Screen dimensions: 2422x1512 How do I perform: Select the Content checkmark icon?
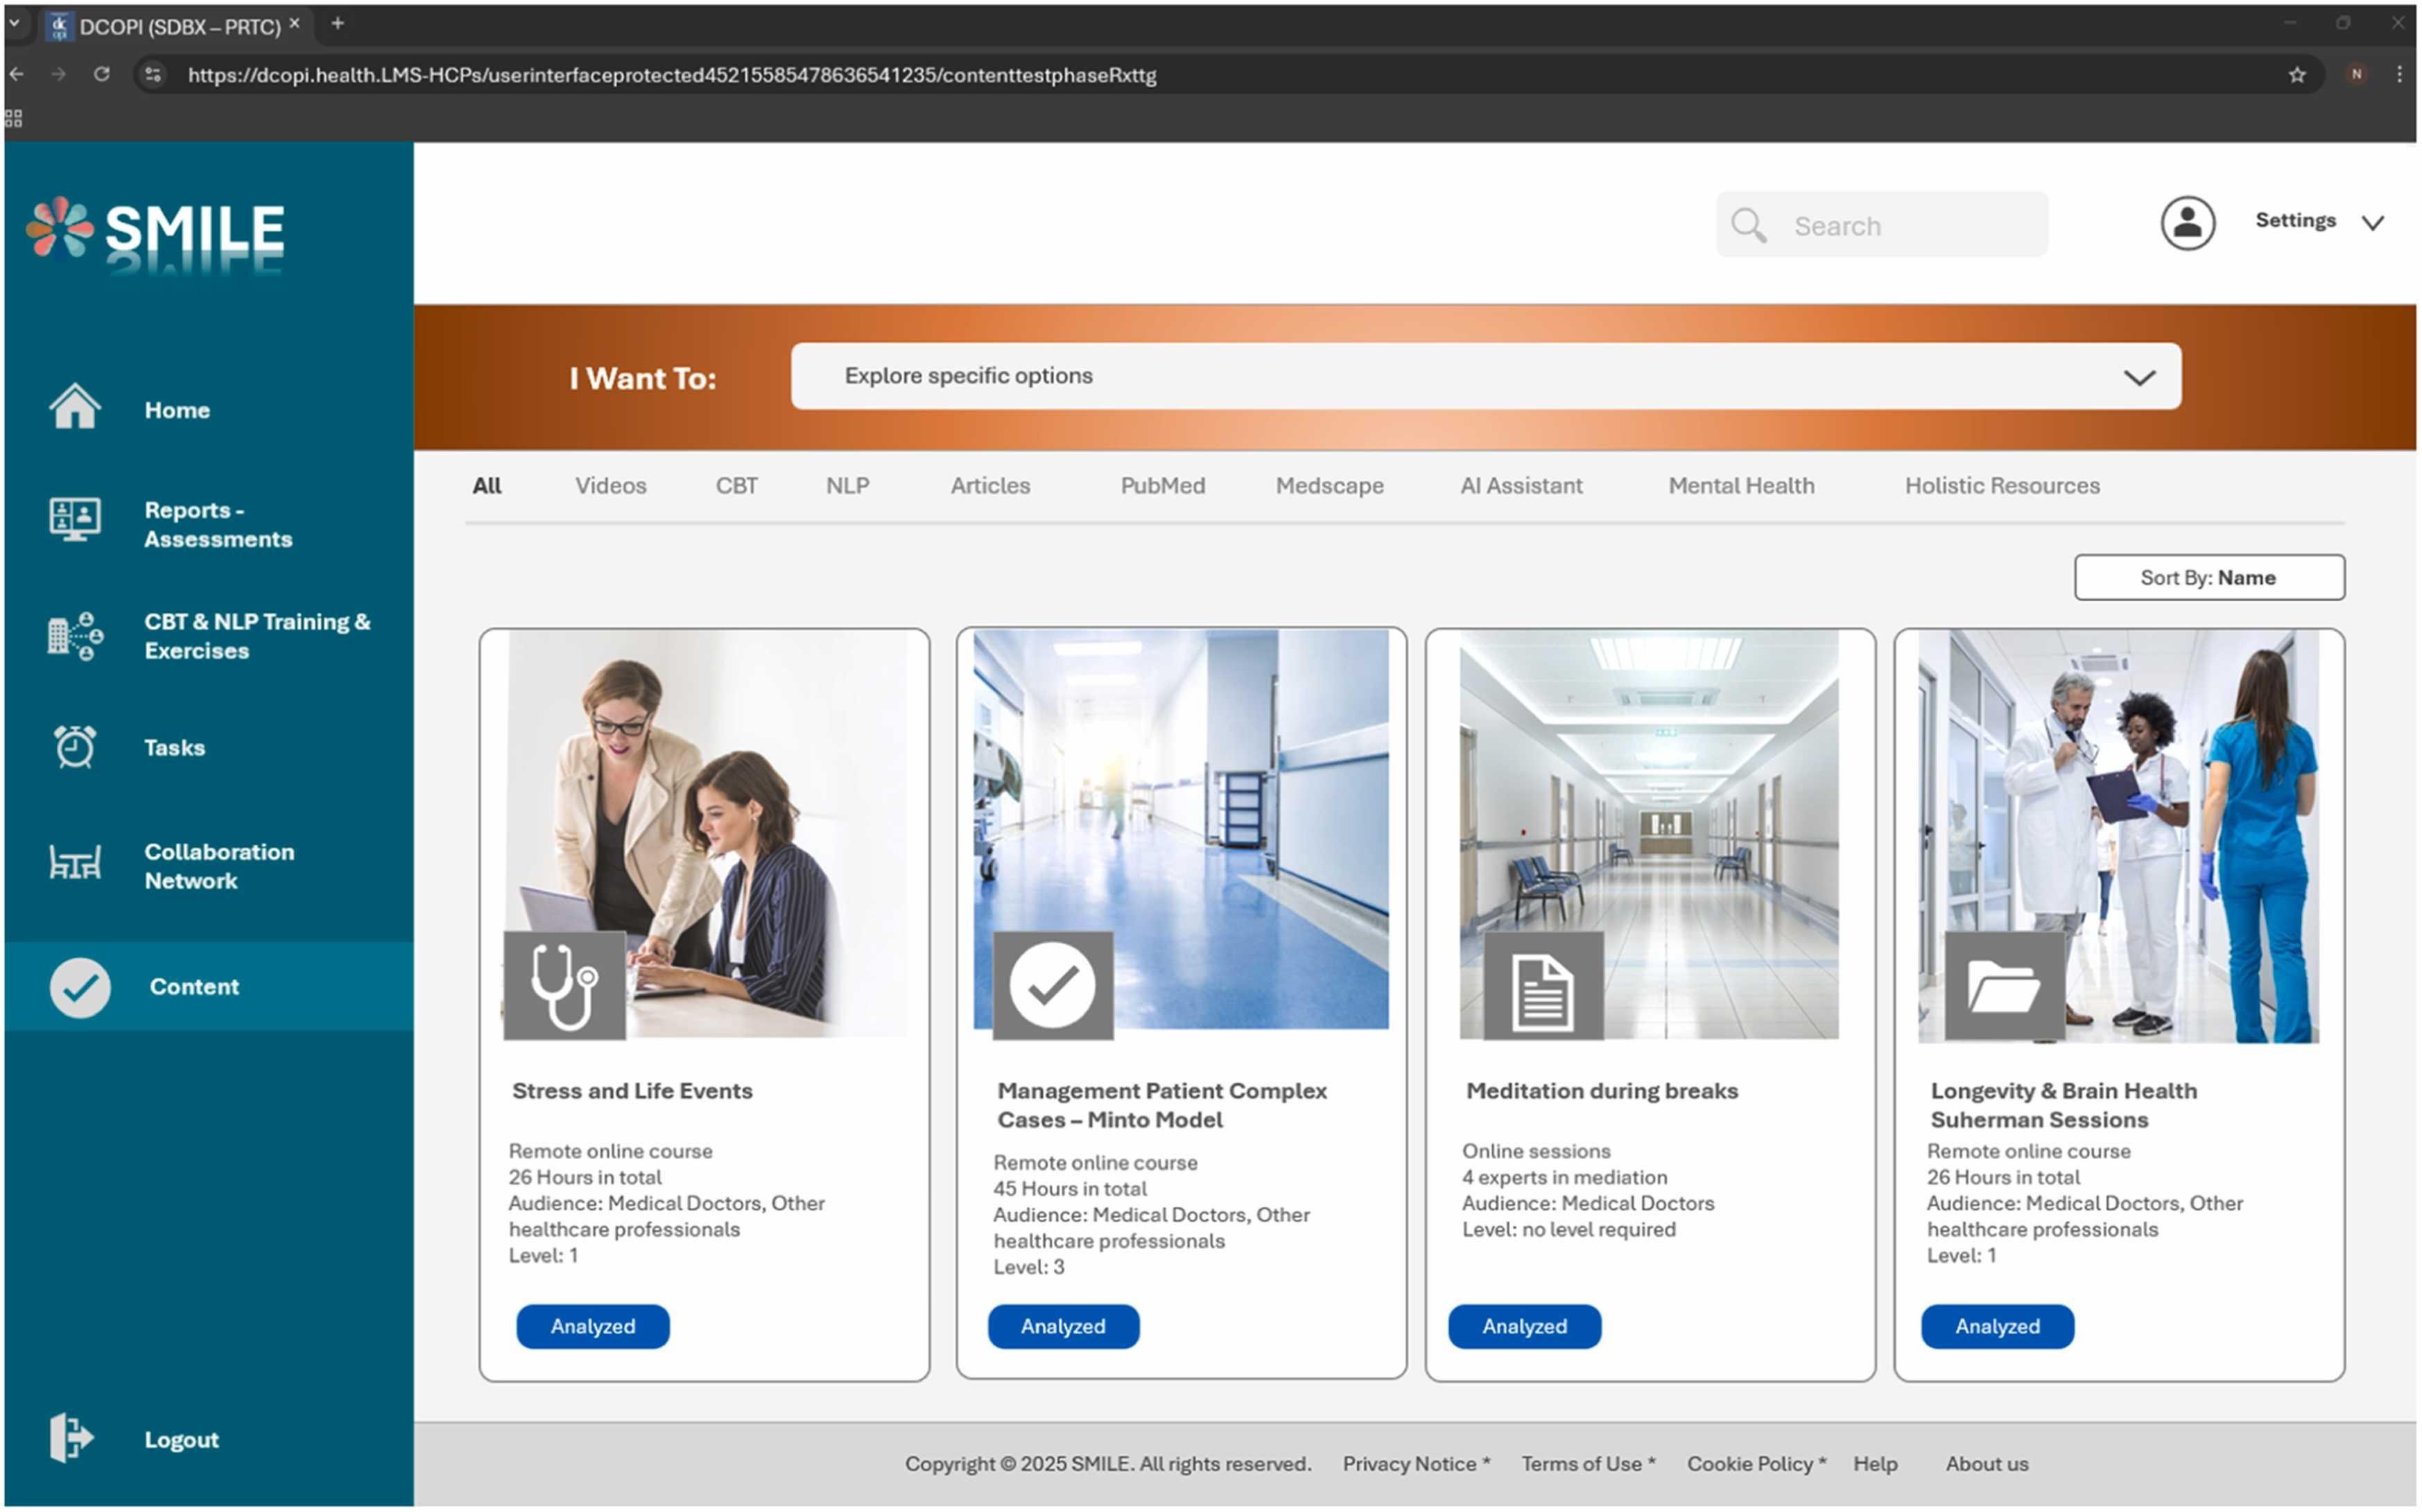tap(80, 988)
